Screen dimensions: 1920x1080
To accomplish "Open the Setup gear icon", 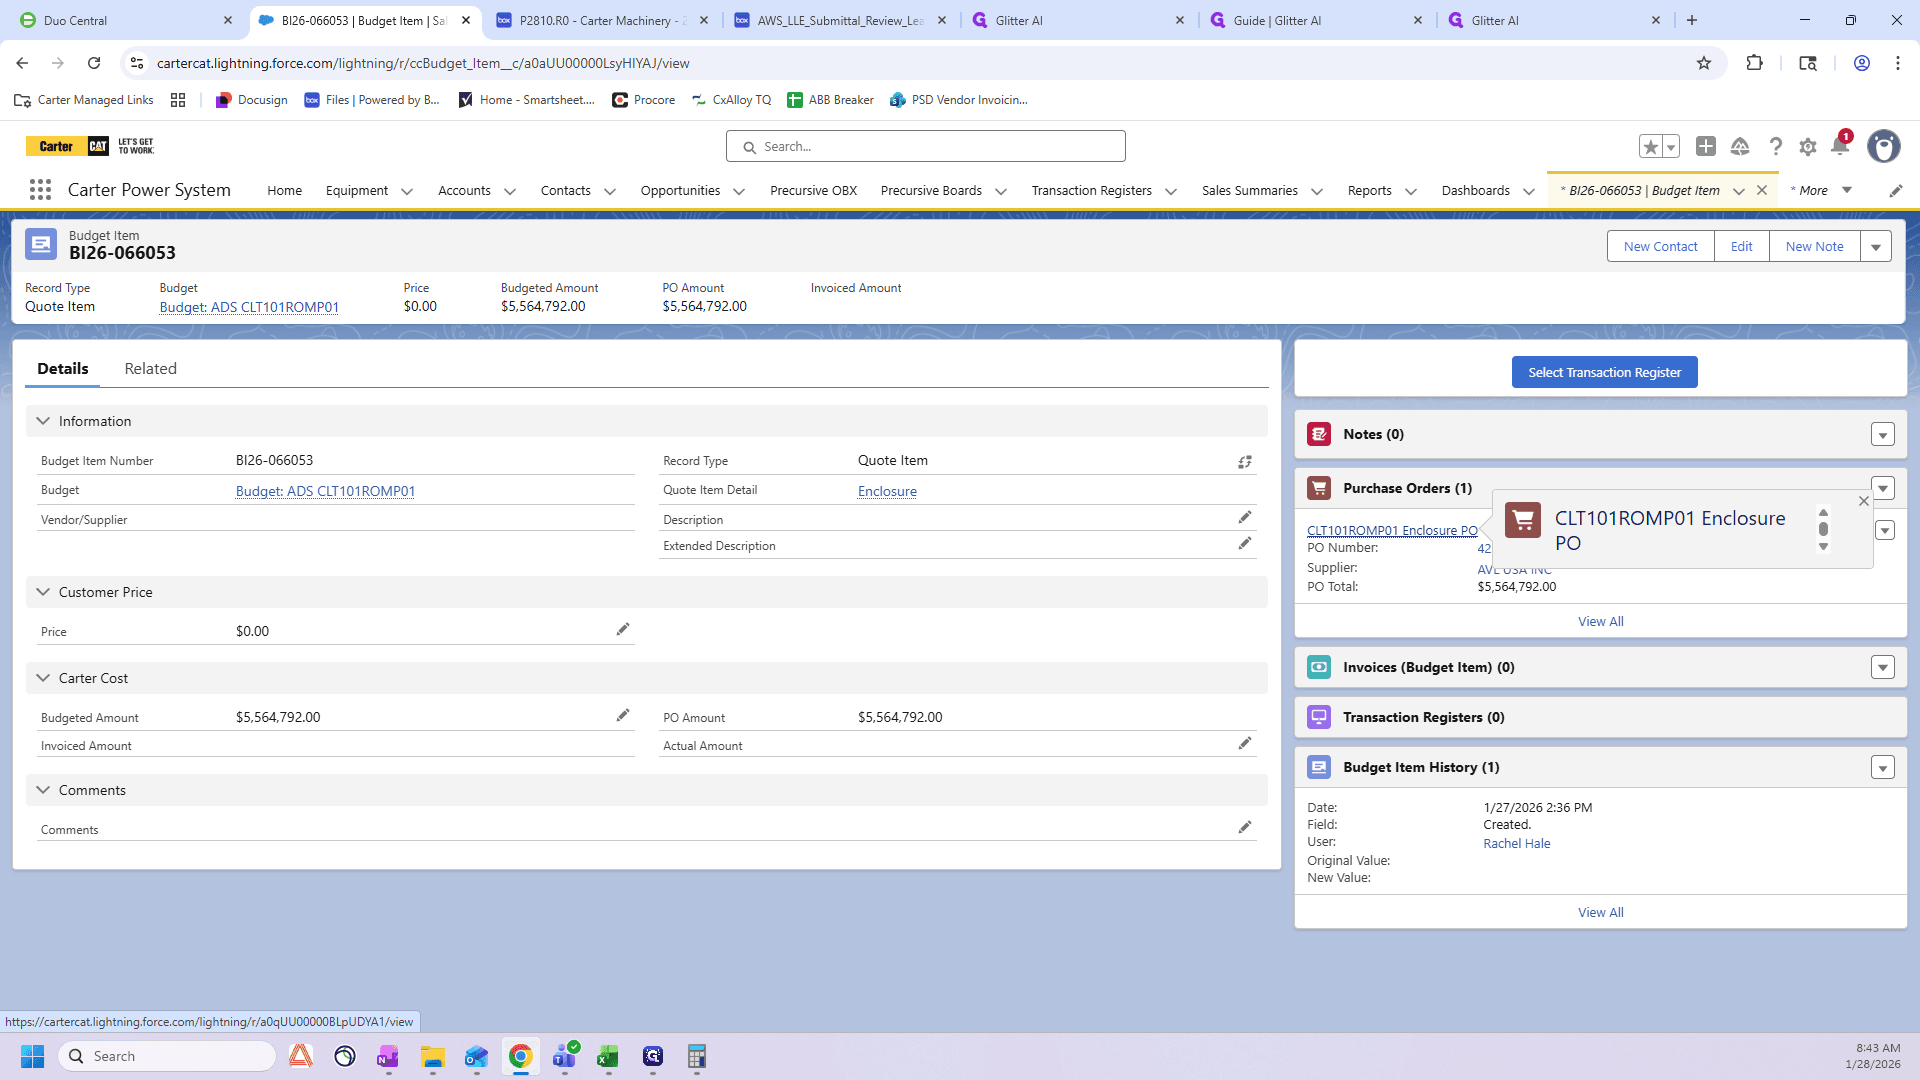I will click(1808, 147).
